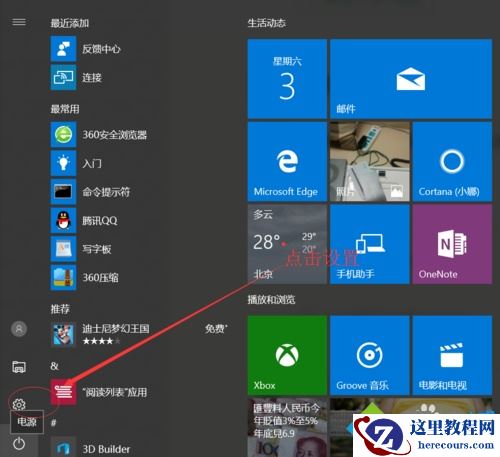
Task: Click the 反馈中心 label
Action: [x=102, y=49]
